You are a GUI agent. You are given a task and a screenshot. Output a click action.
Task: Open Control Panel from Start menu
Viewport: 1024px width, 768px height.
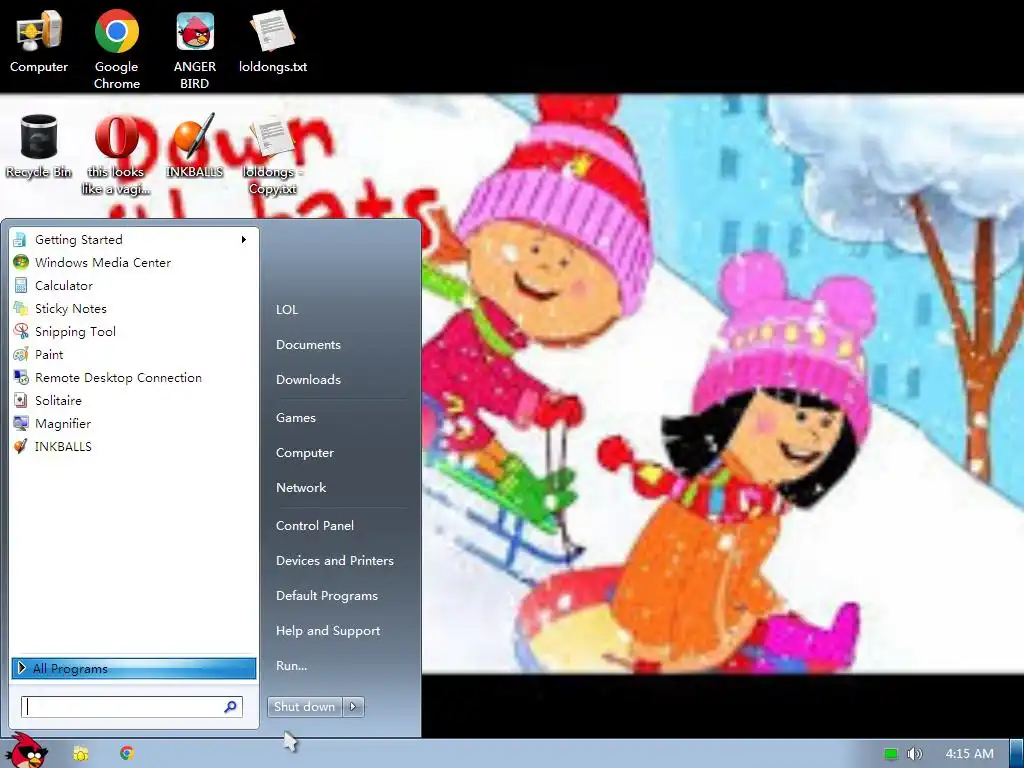[315, 526]
